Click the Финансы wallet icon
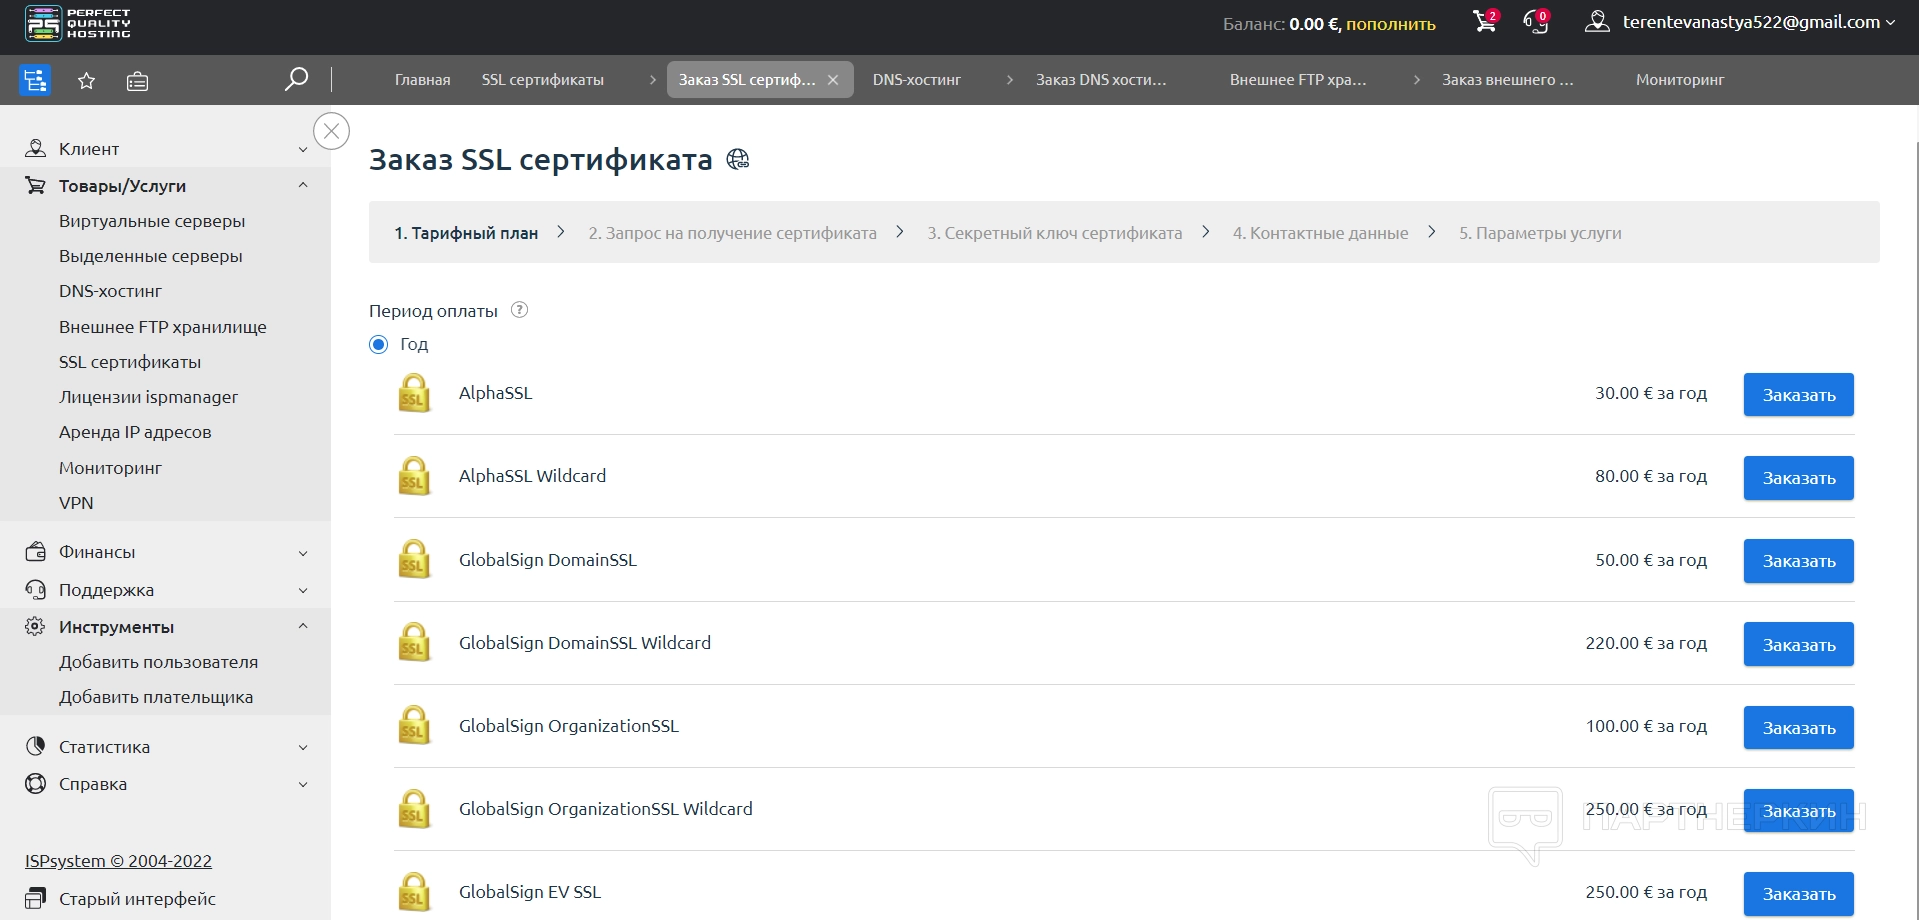The image size is (1919, 920). tap(35, 551)
